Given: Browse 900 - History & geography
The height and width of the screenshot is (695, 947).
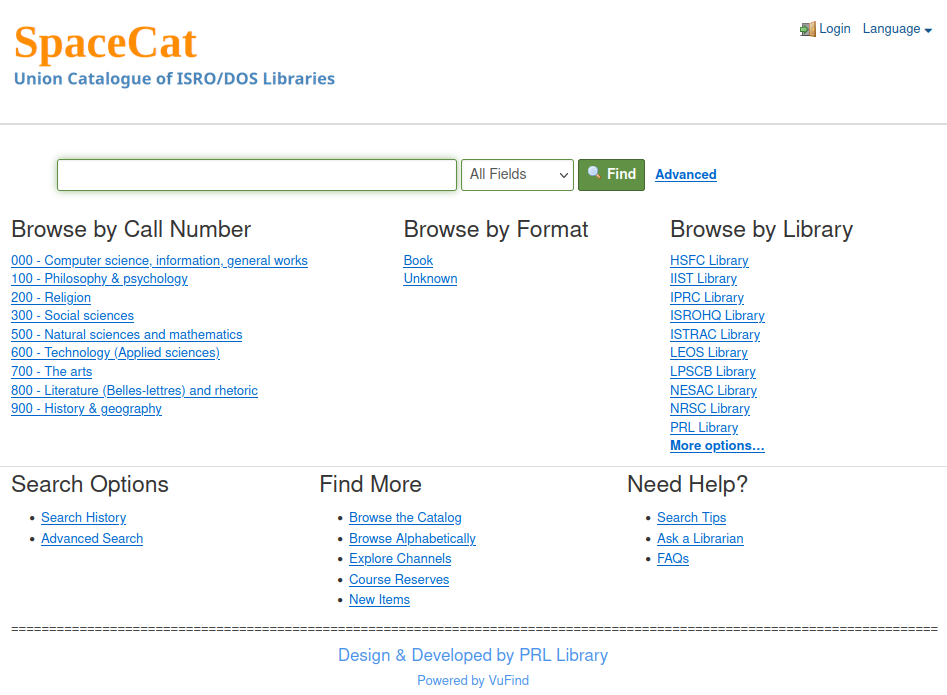Looking at the screenshot, I should point(86,409).
